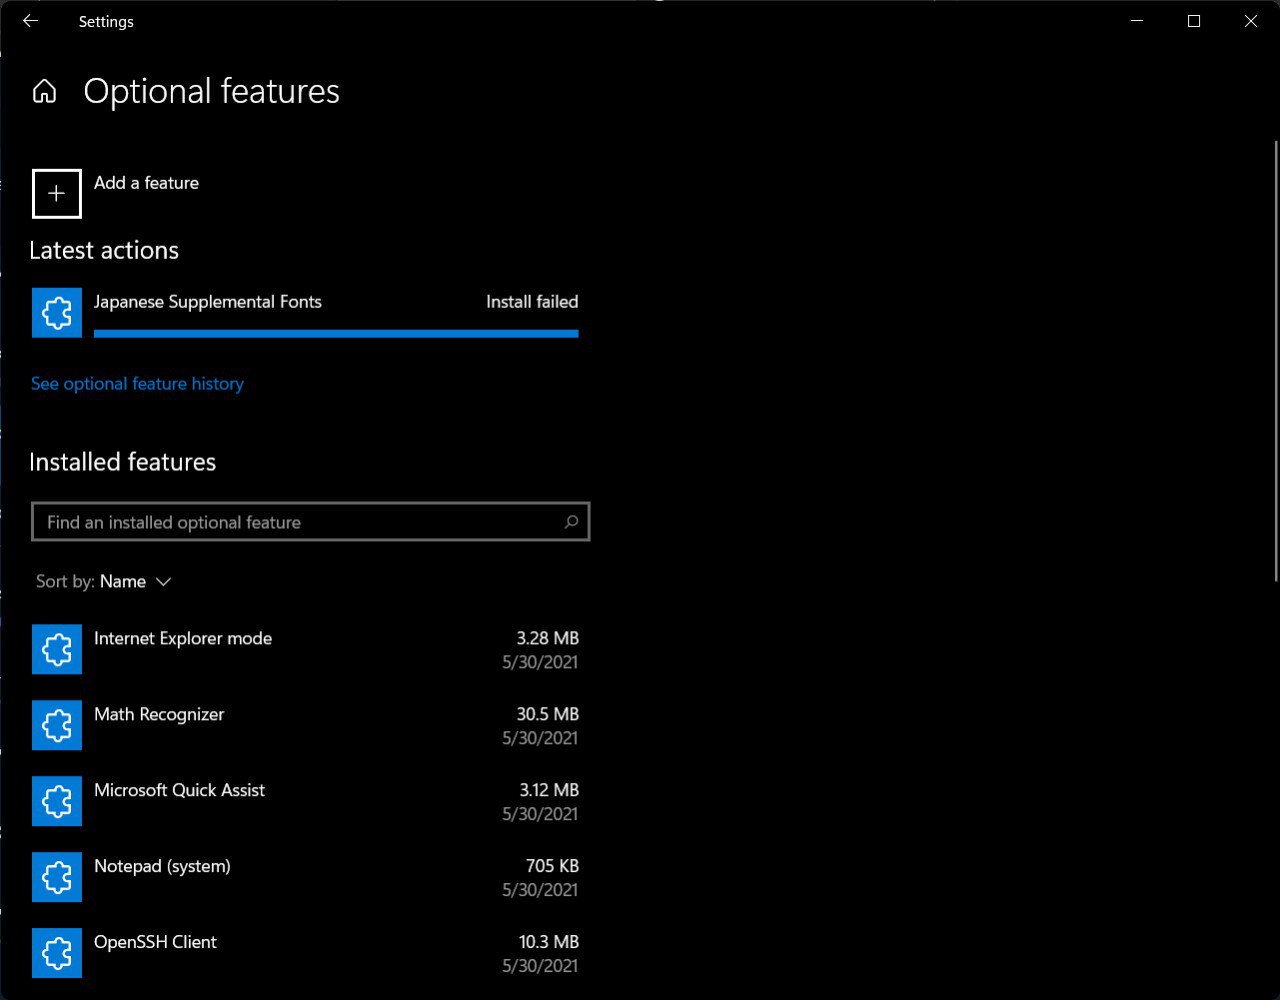Click the Install failed status text
Viewport: 1280px width, 1000px height.
[532, 302]
